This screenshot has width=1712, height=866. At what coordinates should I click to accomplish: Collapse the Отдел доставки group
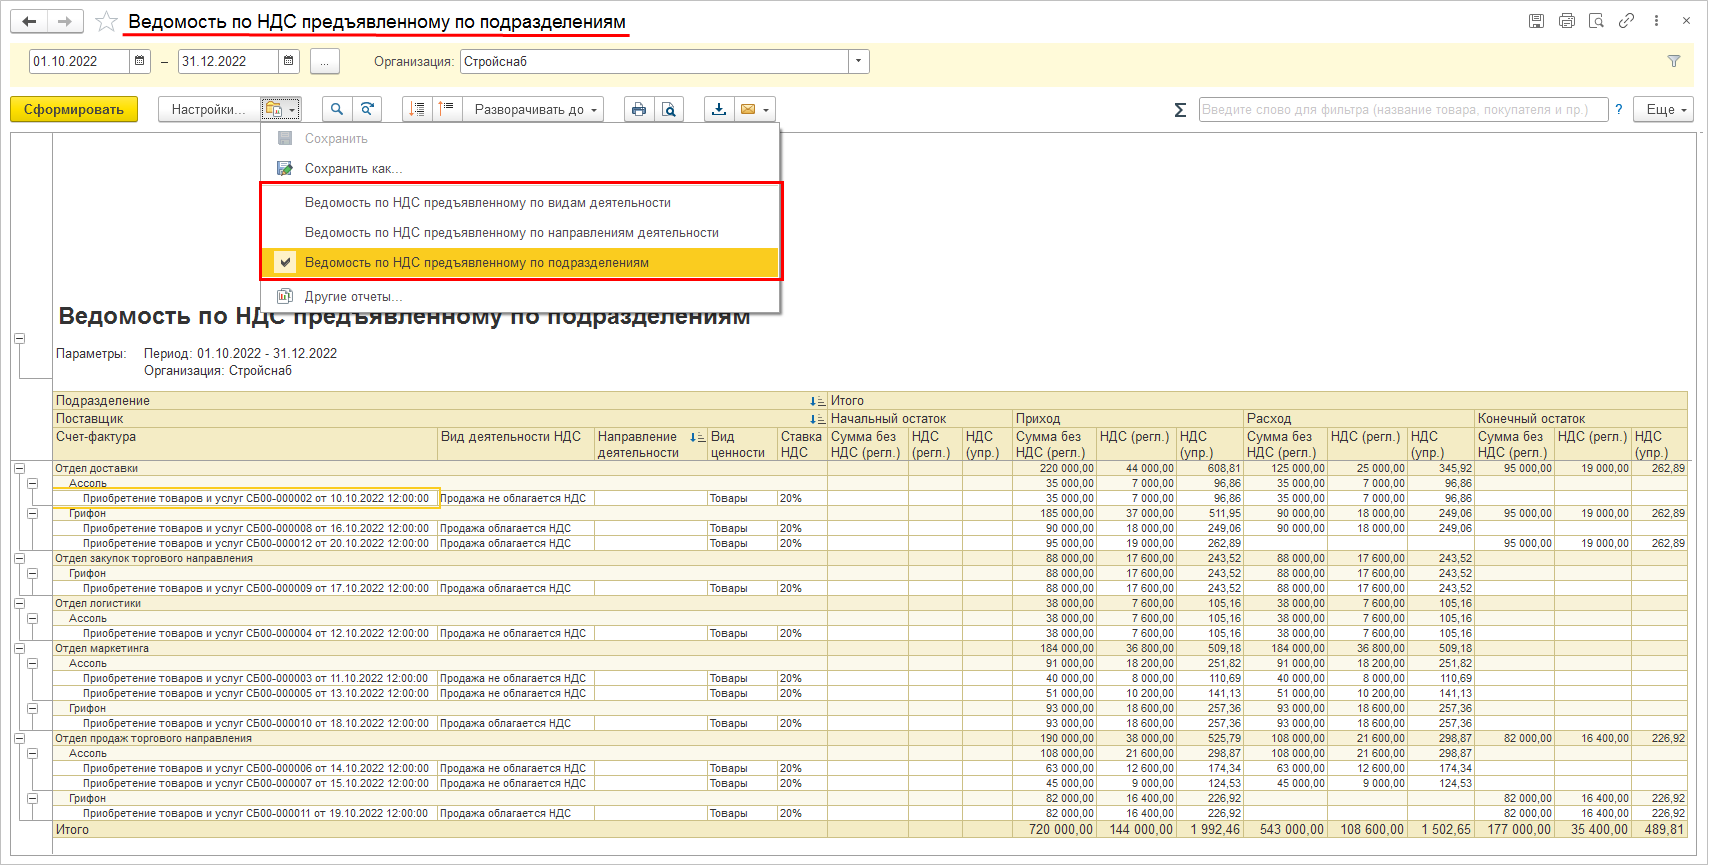pyautogui.click(x=19, y=468)
